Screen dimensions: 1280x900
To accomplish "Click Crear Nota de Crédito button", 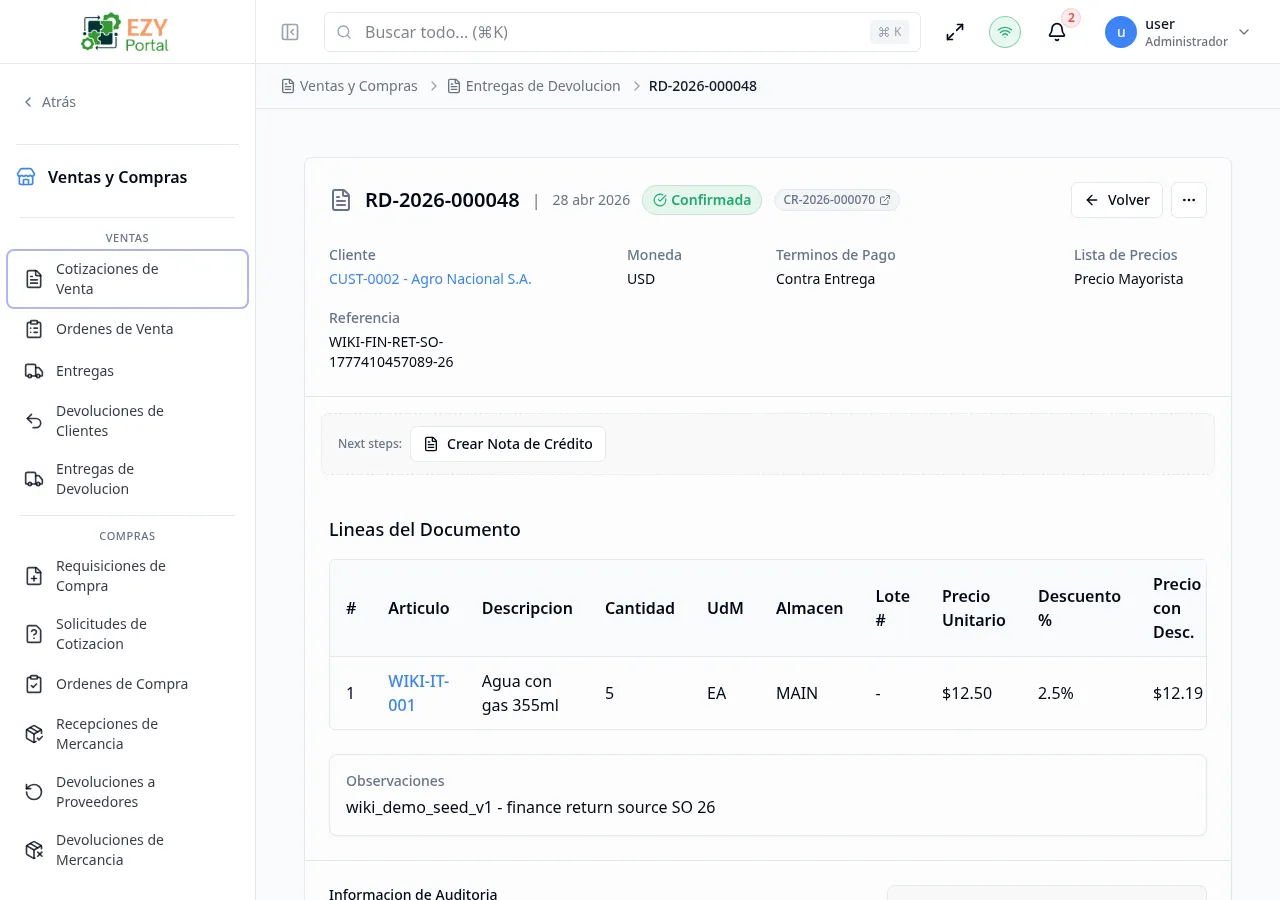I will coord(508,444).
